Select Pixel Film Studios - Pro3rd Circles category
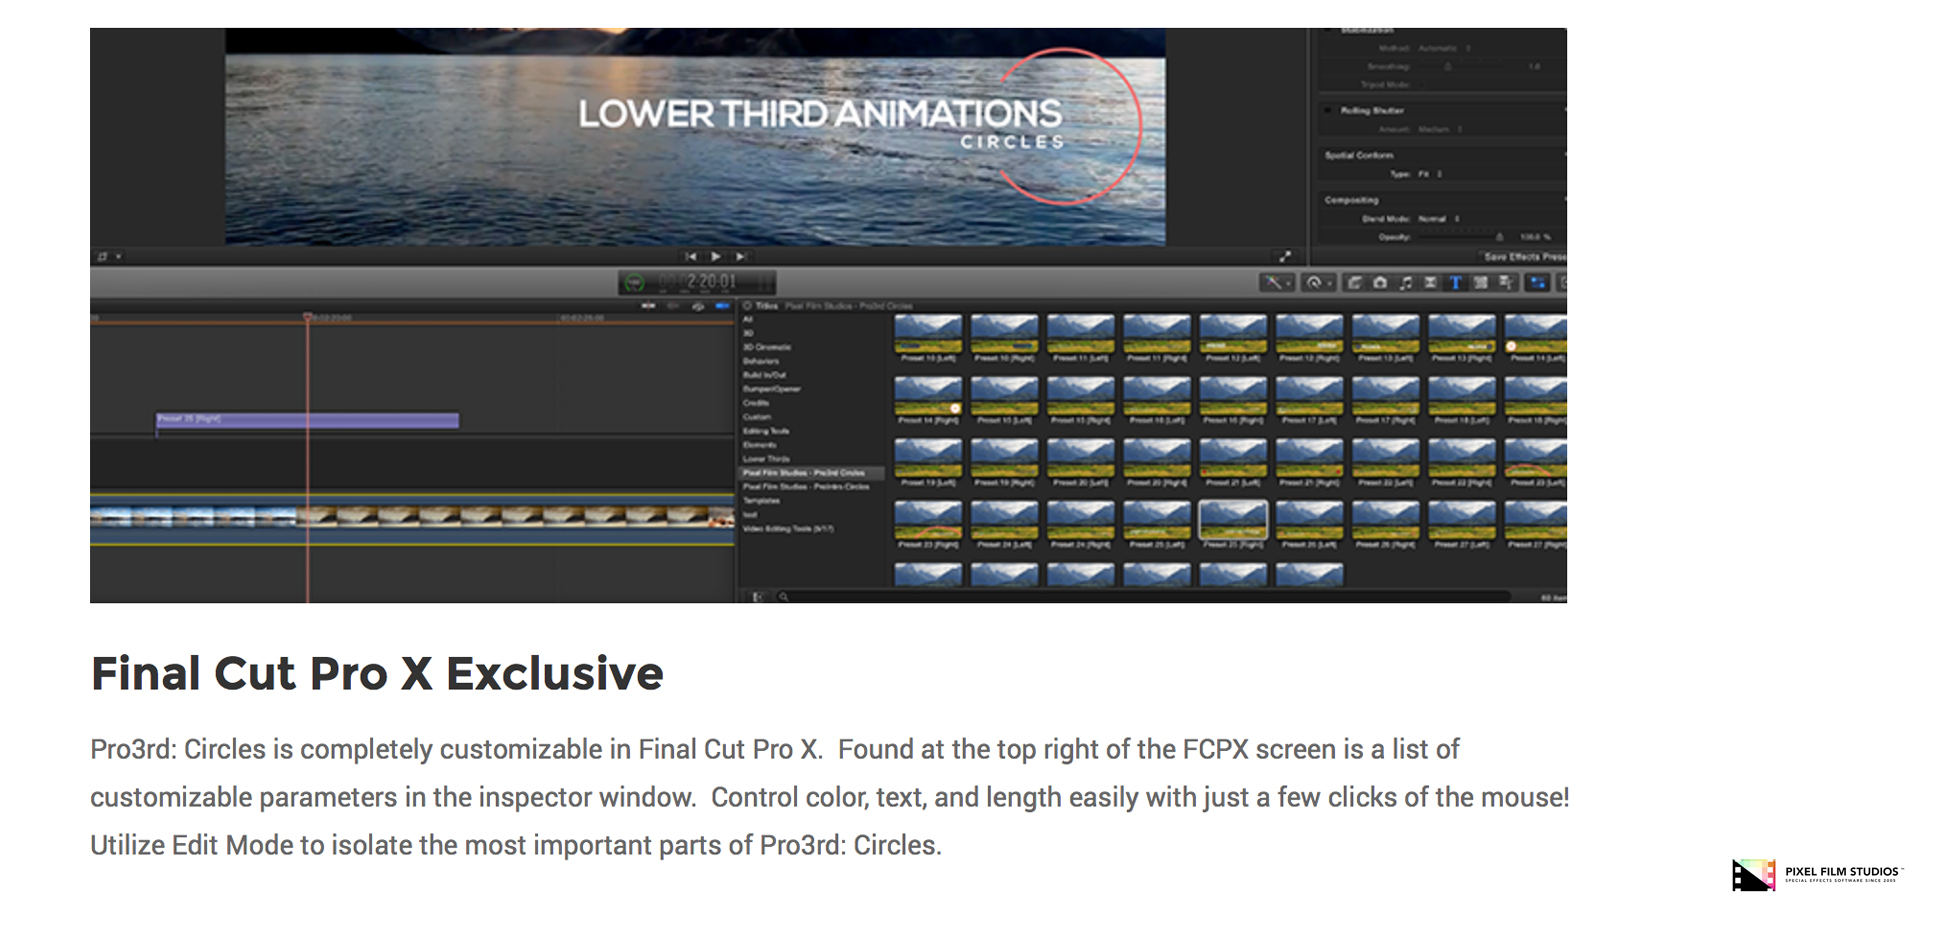This screenshot has height=936, width=1942. tap(812, 473)
